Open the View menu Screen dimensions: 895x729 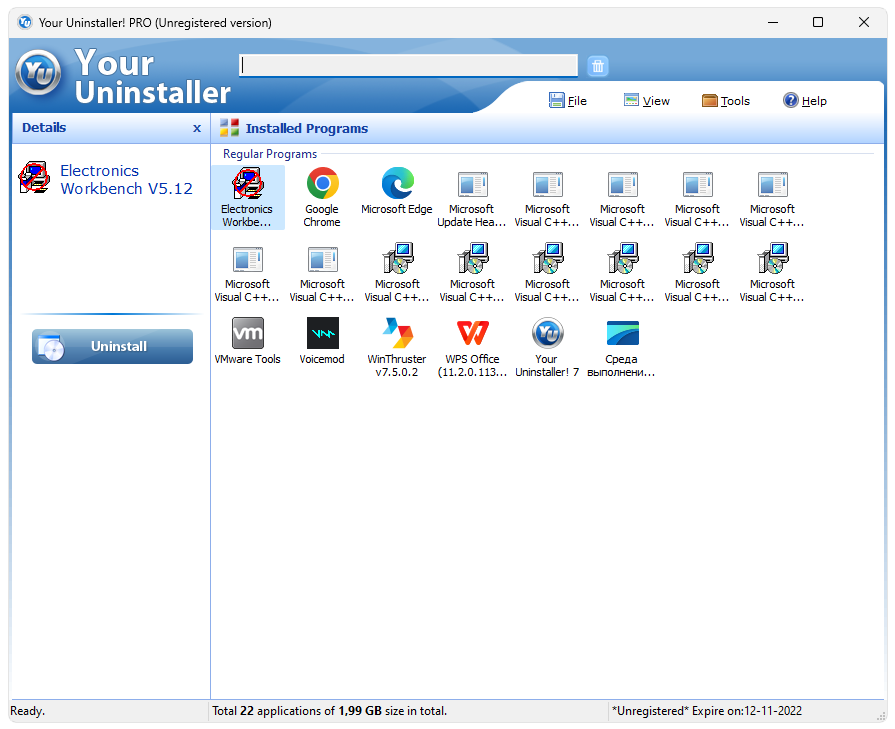pos(647,100)
